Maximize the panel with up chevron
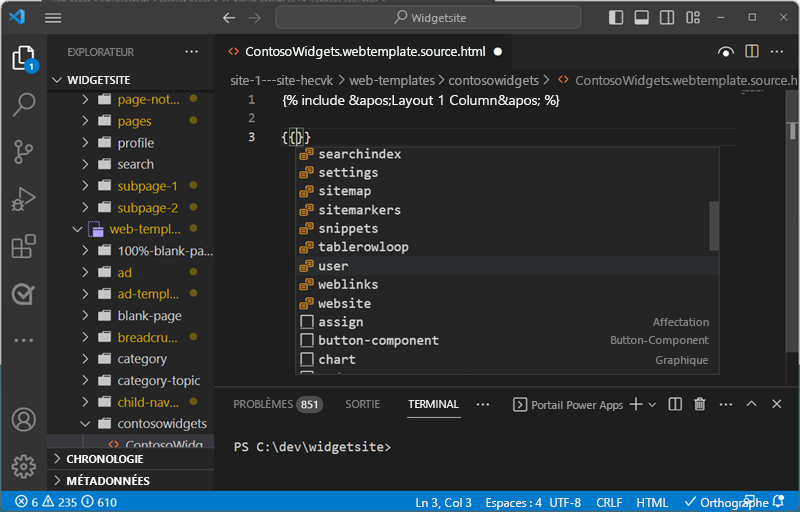This screenshot has height=512, width=800. 751,404
